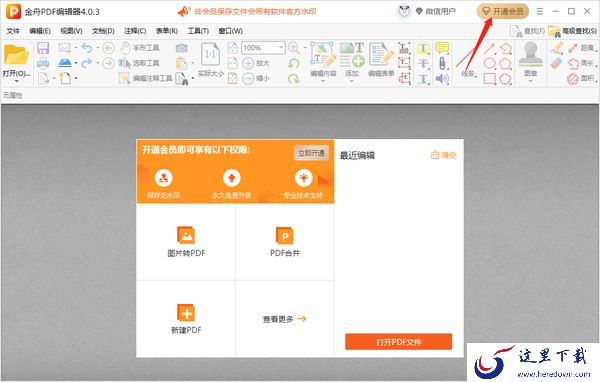This screenshot has width=600, height=382.
Task: Click the 查看更多 link with the arrow
Action: click(284, 319)
